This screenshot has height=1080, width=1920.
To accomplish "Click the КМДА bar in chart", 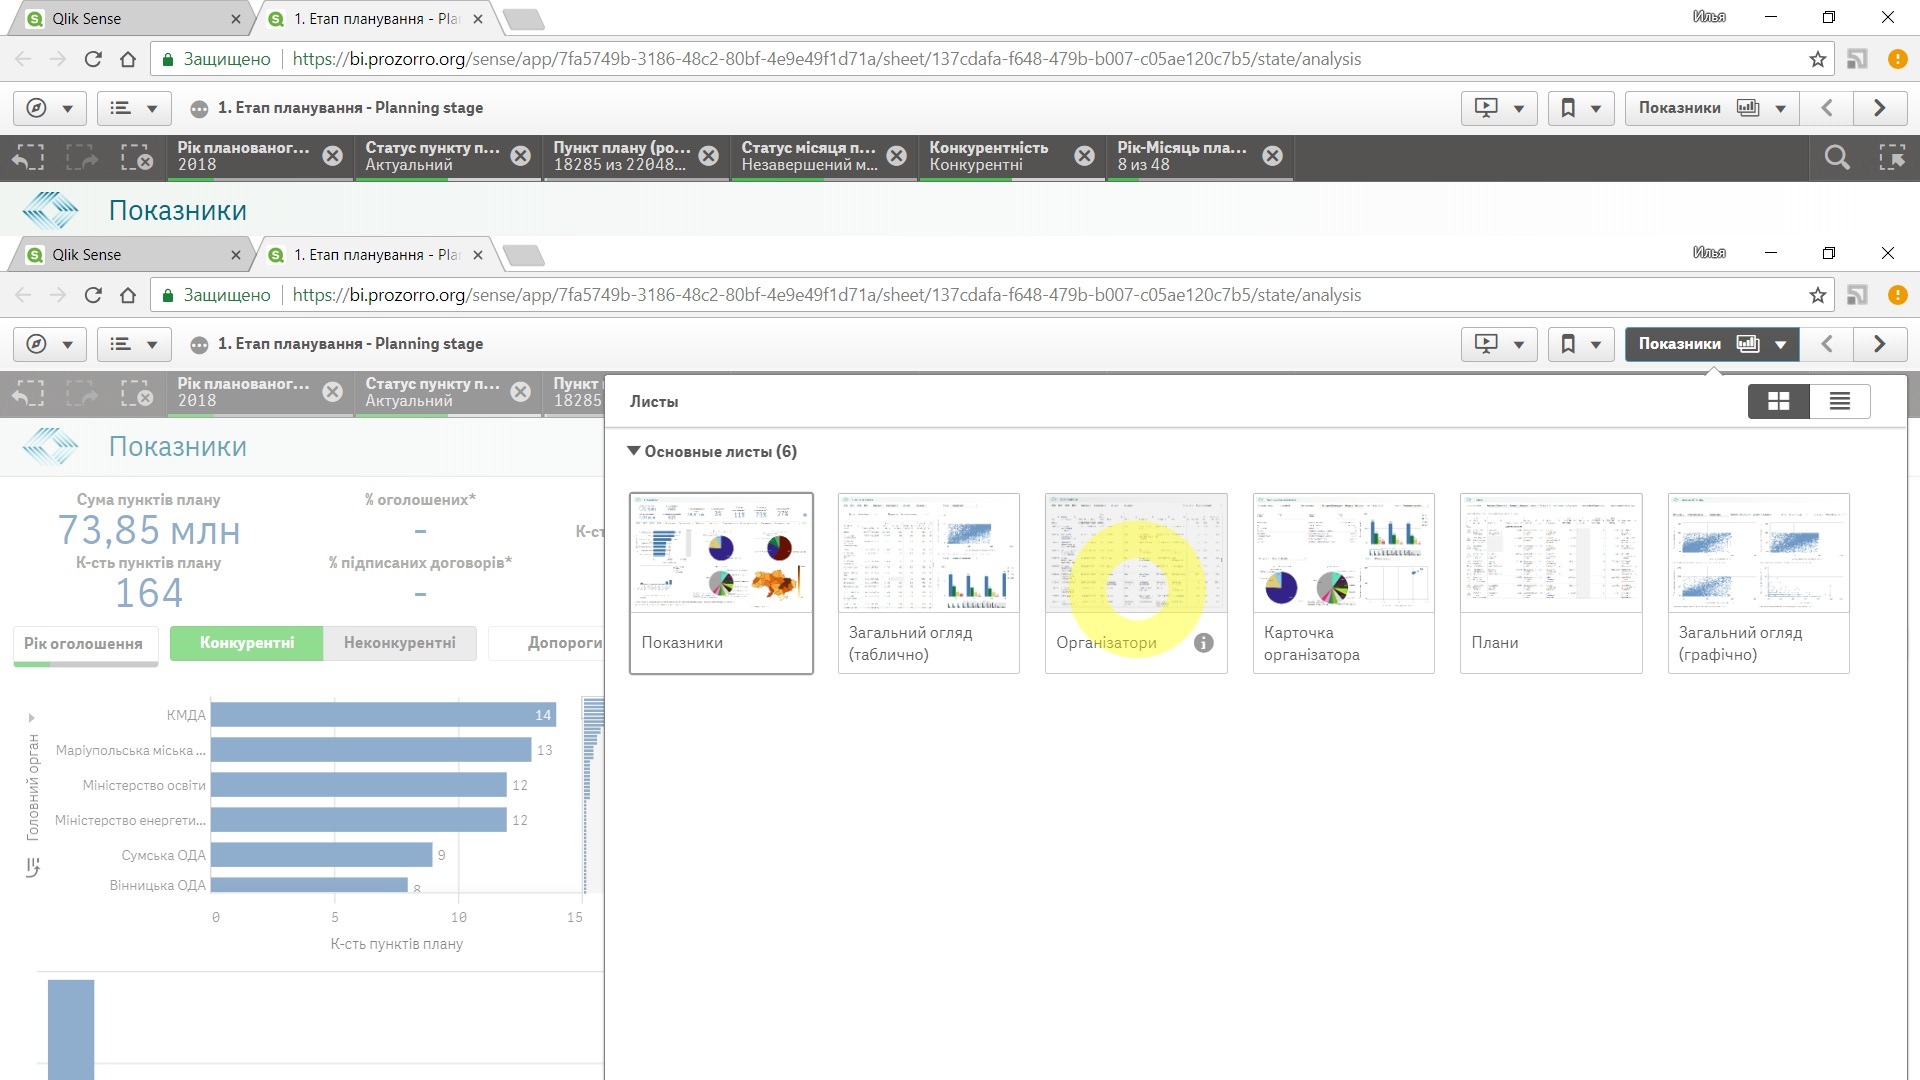I will [382, 715].
